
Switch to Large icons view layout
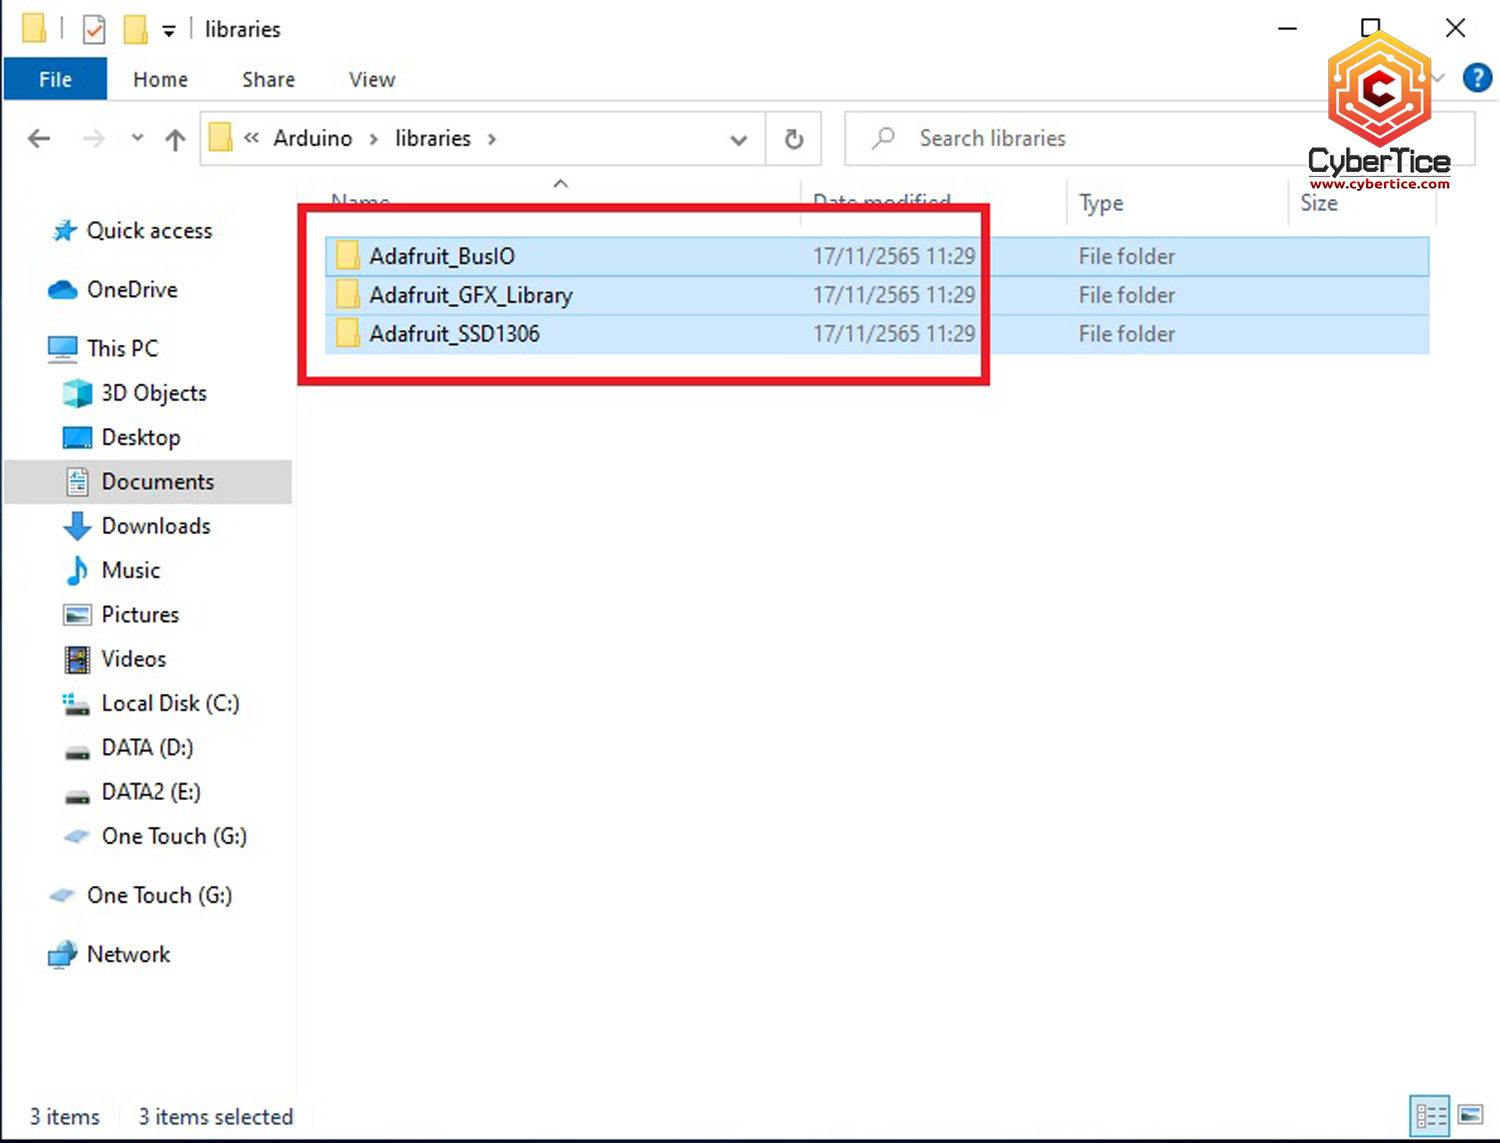(x=1470, y=1116)
